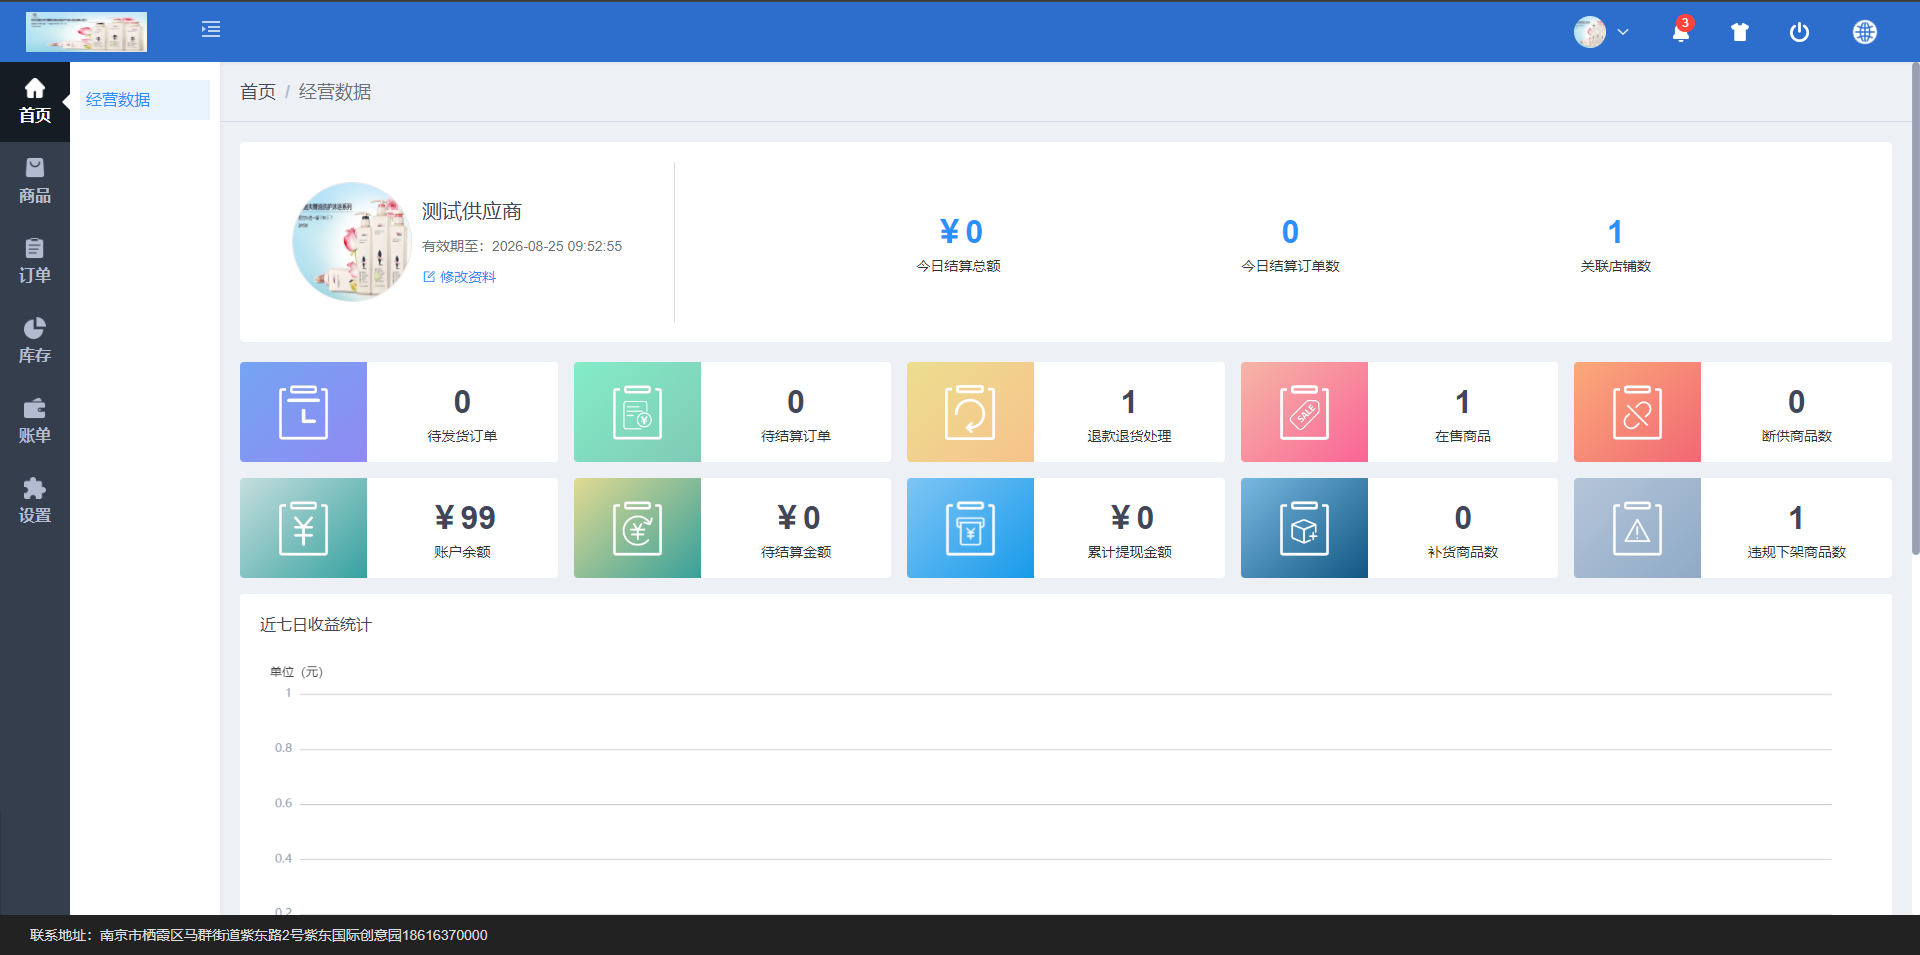Click the globe language icon

[1864, 32]
